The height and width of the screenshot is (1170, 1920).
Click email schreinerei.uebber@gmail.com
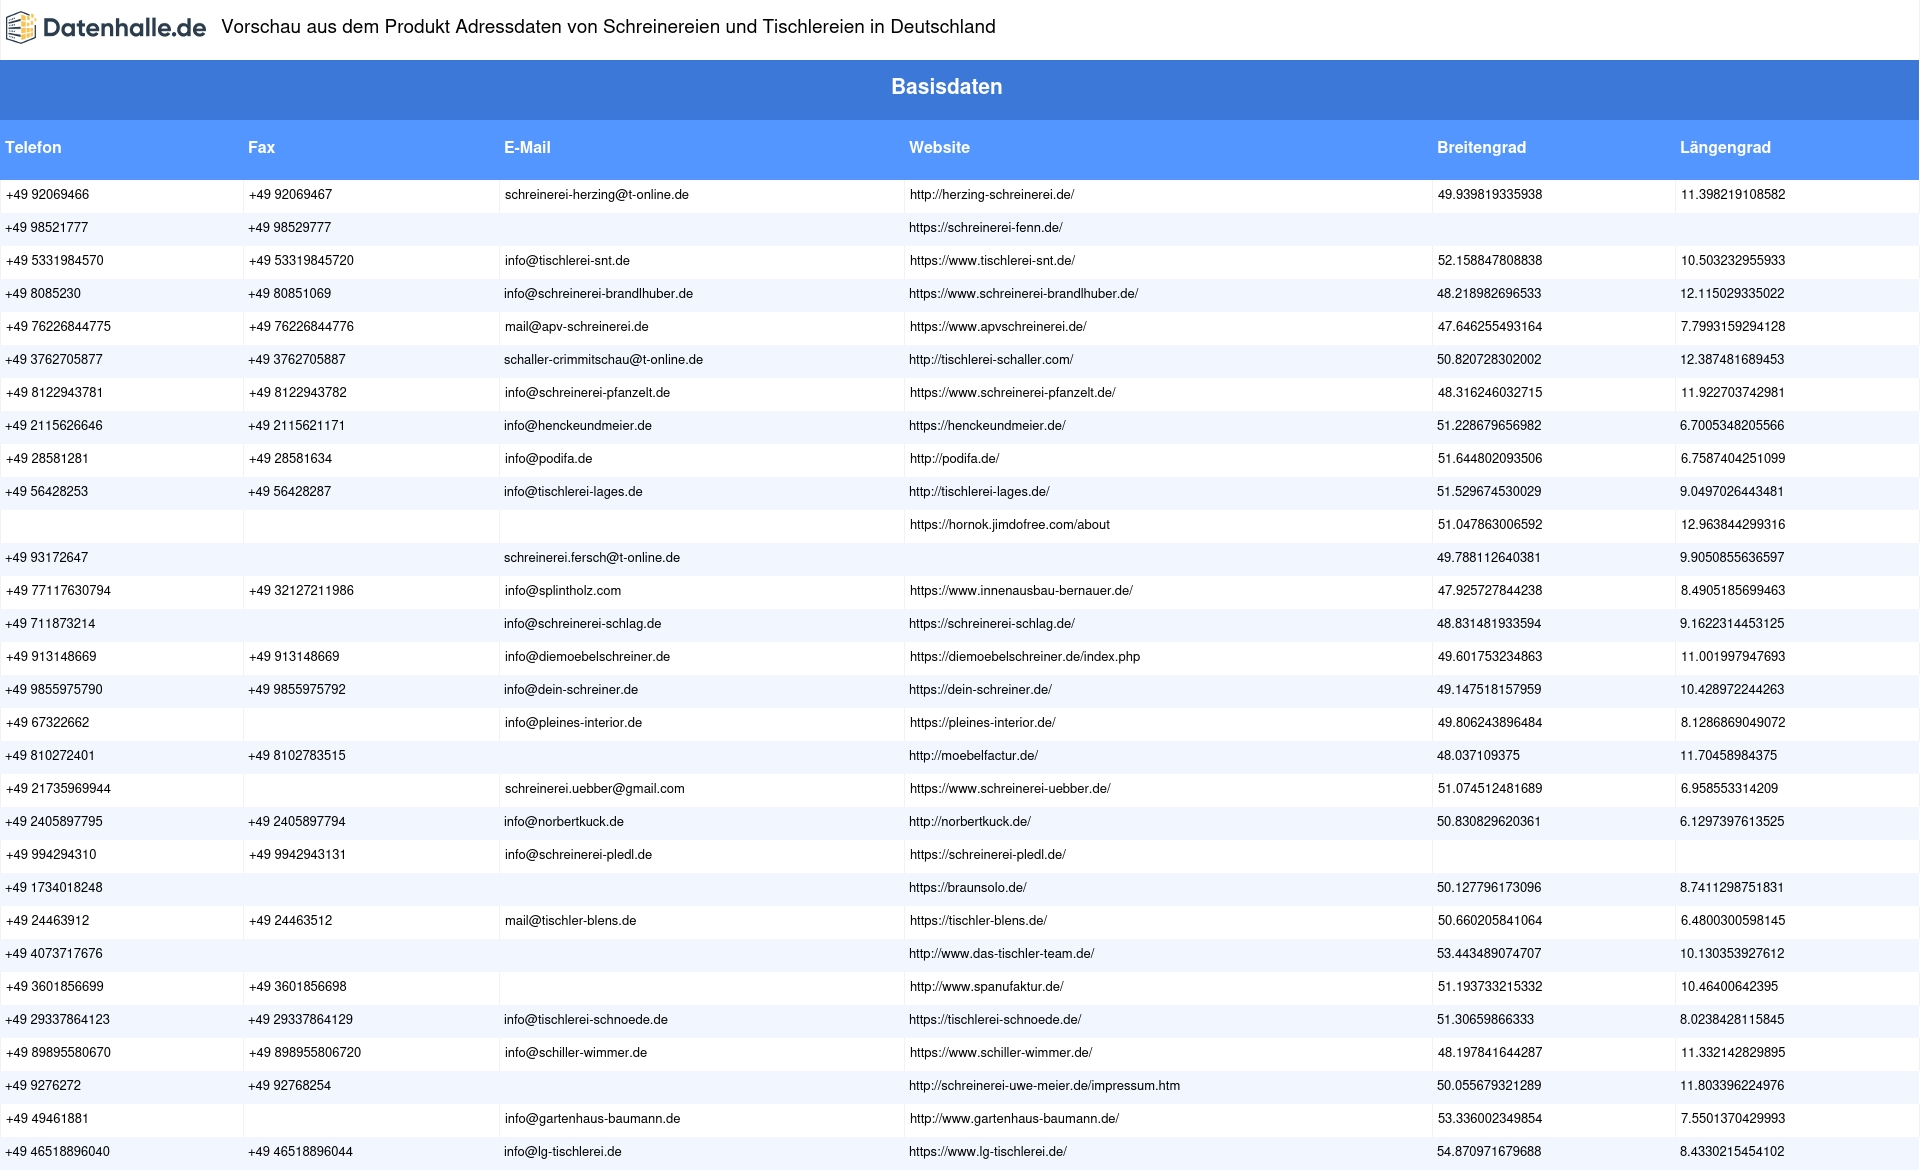(x=594, y=789)
